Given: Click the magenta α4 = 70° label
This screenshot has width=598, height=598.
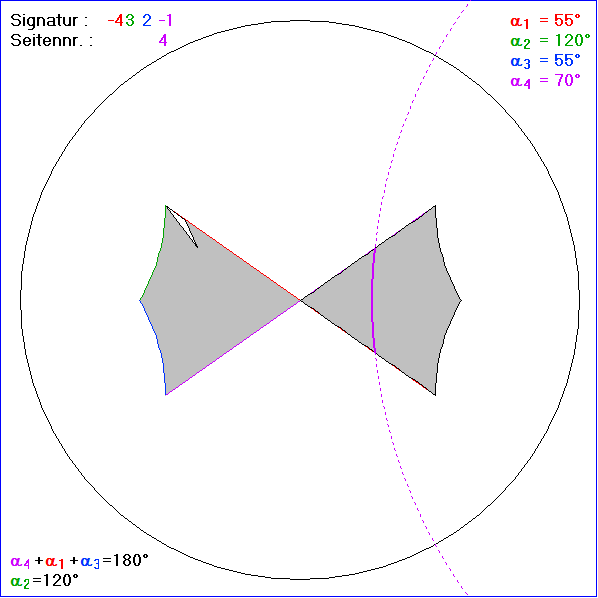Looking at the screenshot, I should (545, 81).
